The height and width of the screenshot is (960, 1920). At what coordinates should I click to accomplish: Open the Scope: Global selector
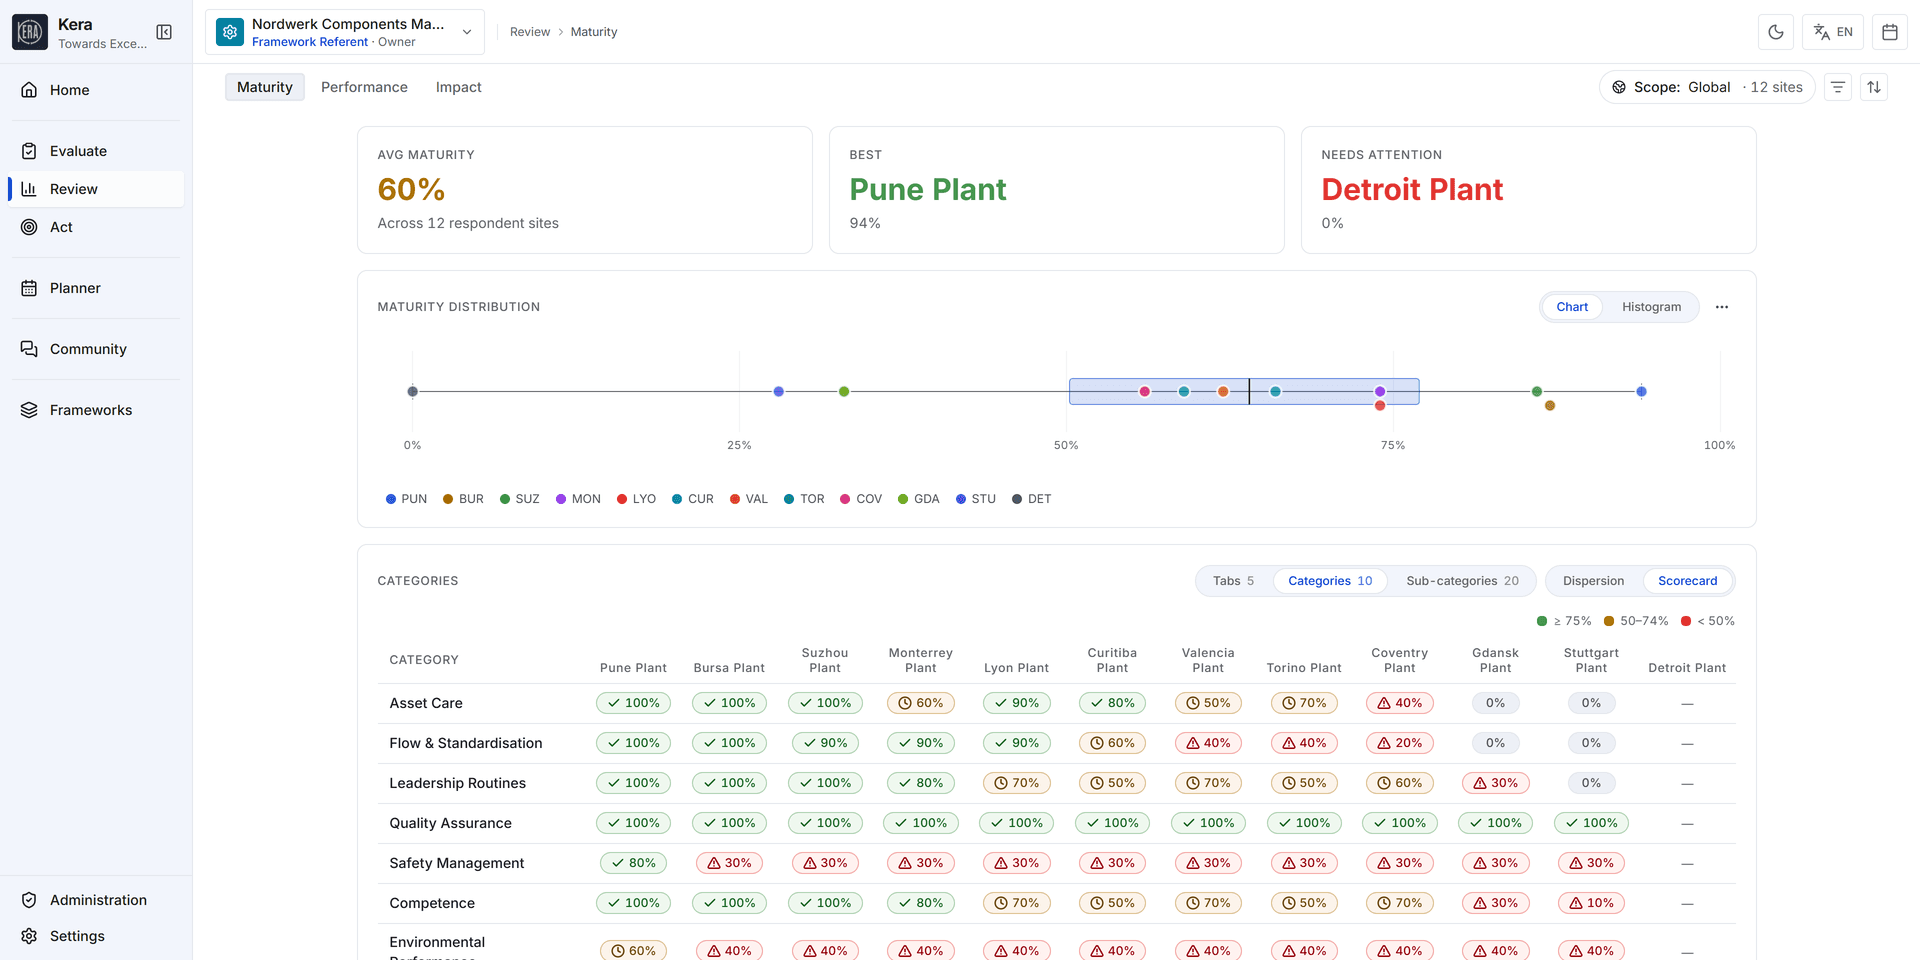pos(1706,88)
